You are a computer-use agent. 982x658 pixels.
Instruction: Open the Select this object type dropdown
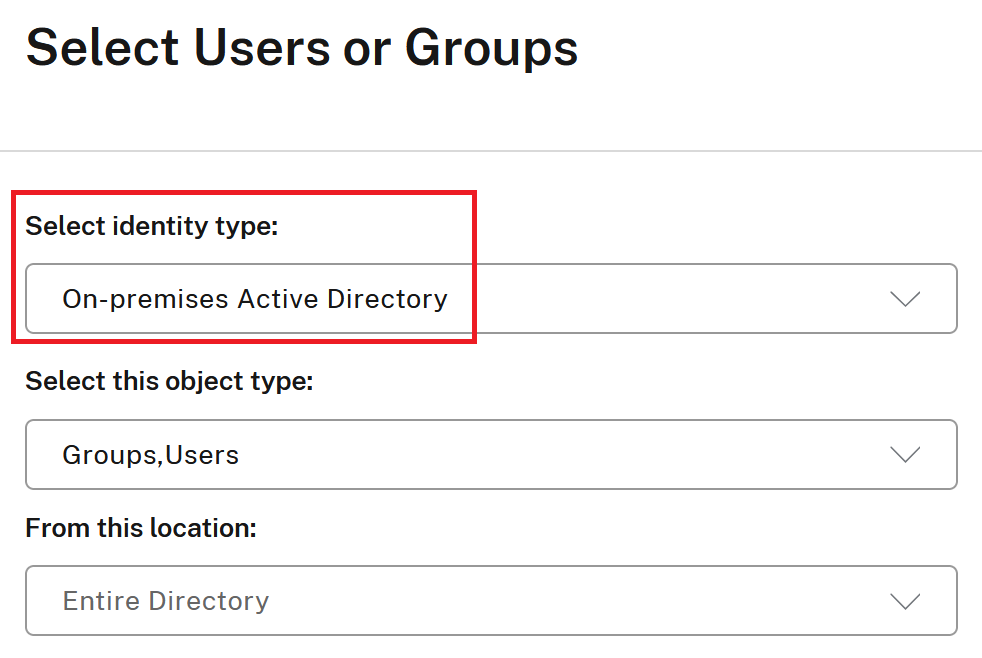click(490, 455)
